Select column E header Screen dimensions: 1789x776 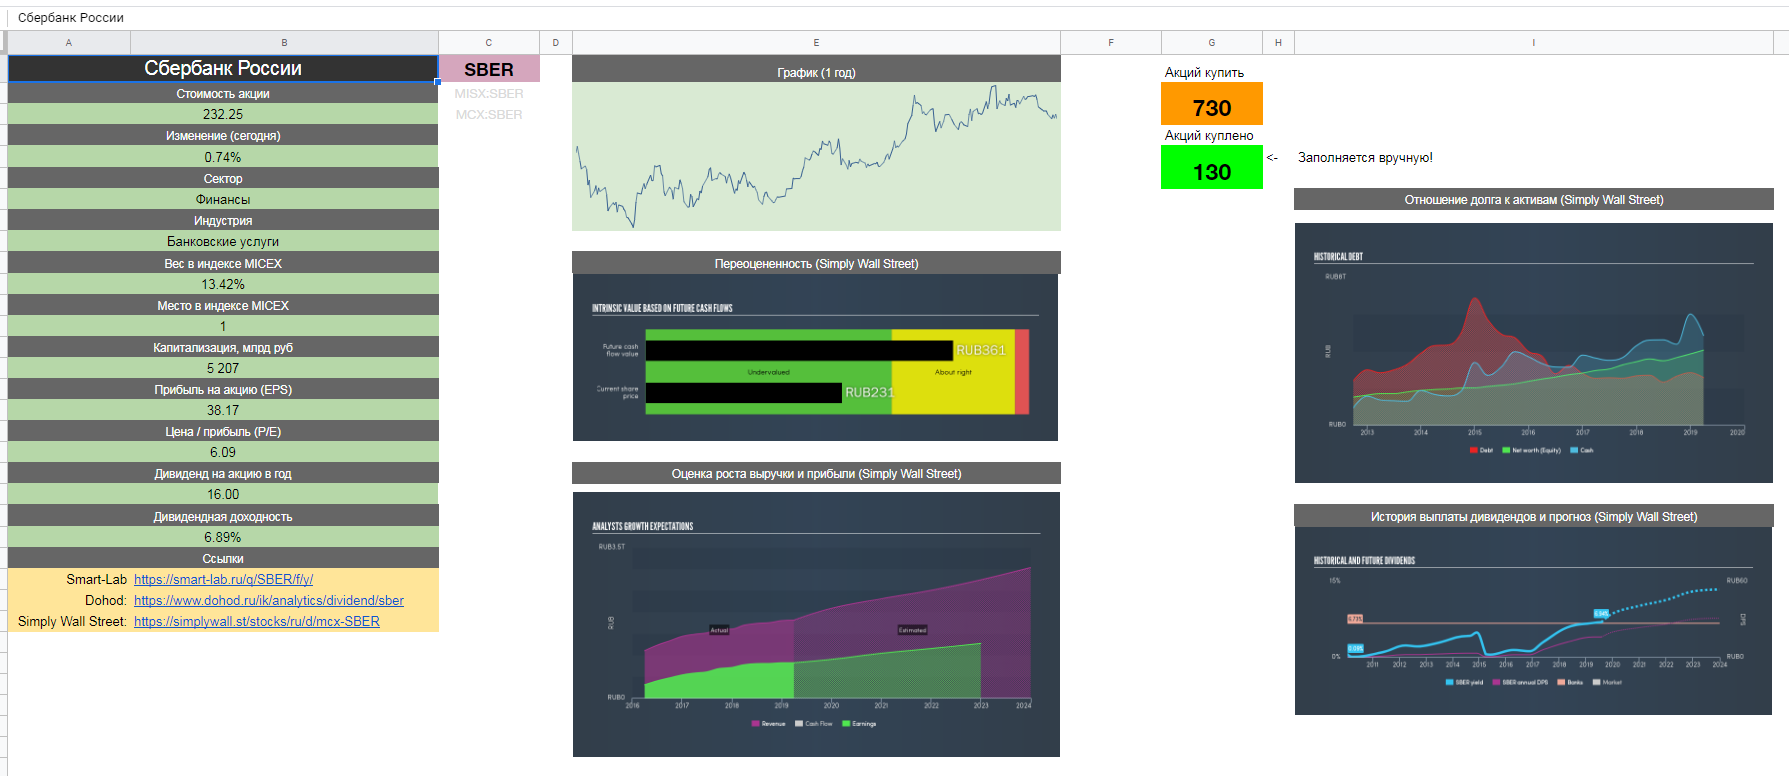coord(816,42)
